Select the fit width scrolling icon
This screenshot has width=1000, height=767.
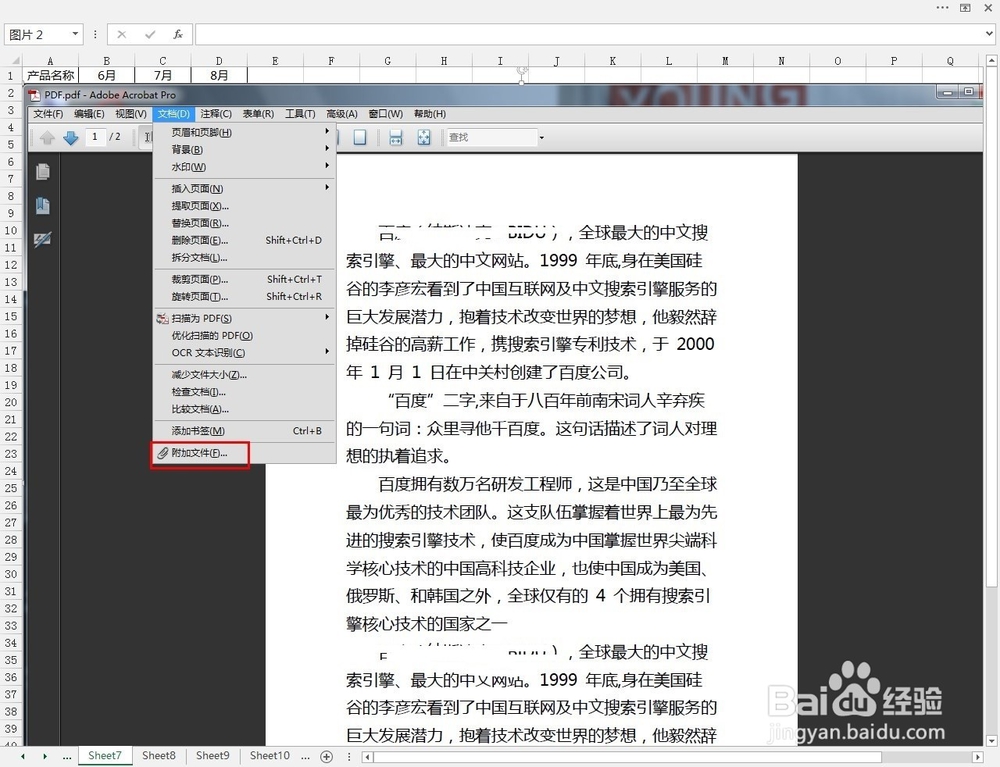[x=396, y=137]
